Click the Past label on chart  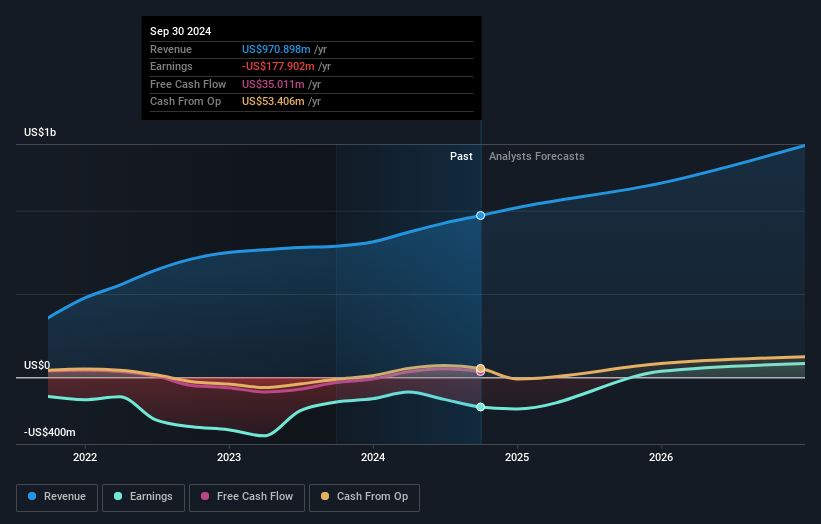[461, 157]
